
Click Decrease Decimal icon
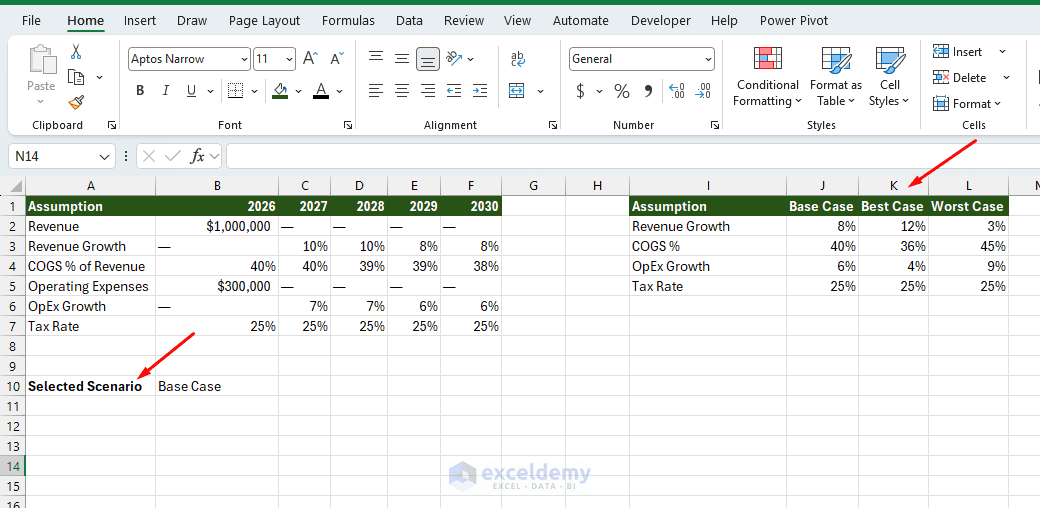[x=703, y=91]
